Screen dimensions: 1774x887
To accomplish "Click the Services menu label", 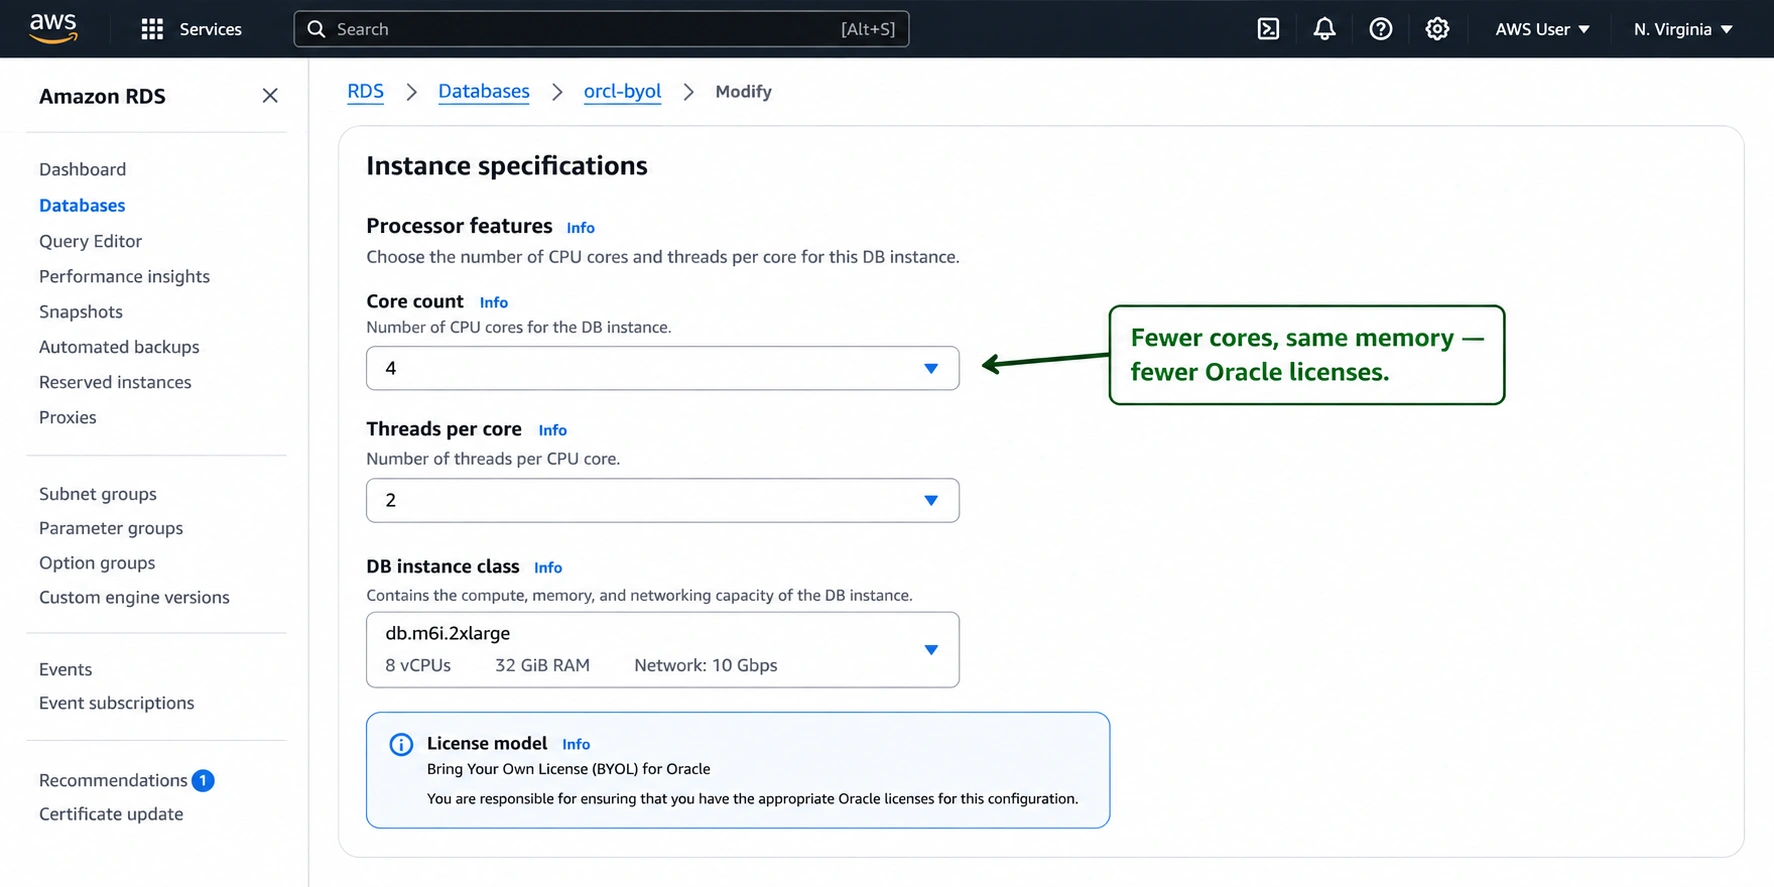I will pyautogui.click(x=210, y=29).
